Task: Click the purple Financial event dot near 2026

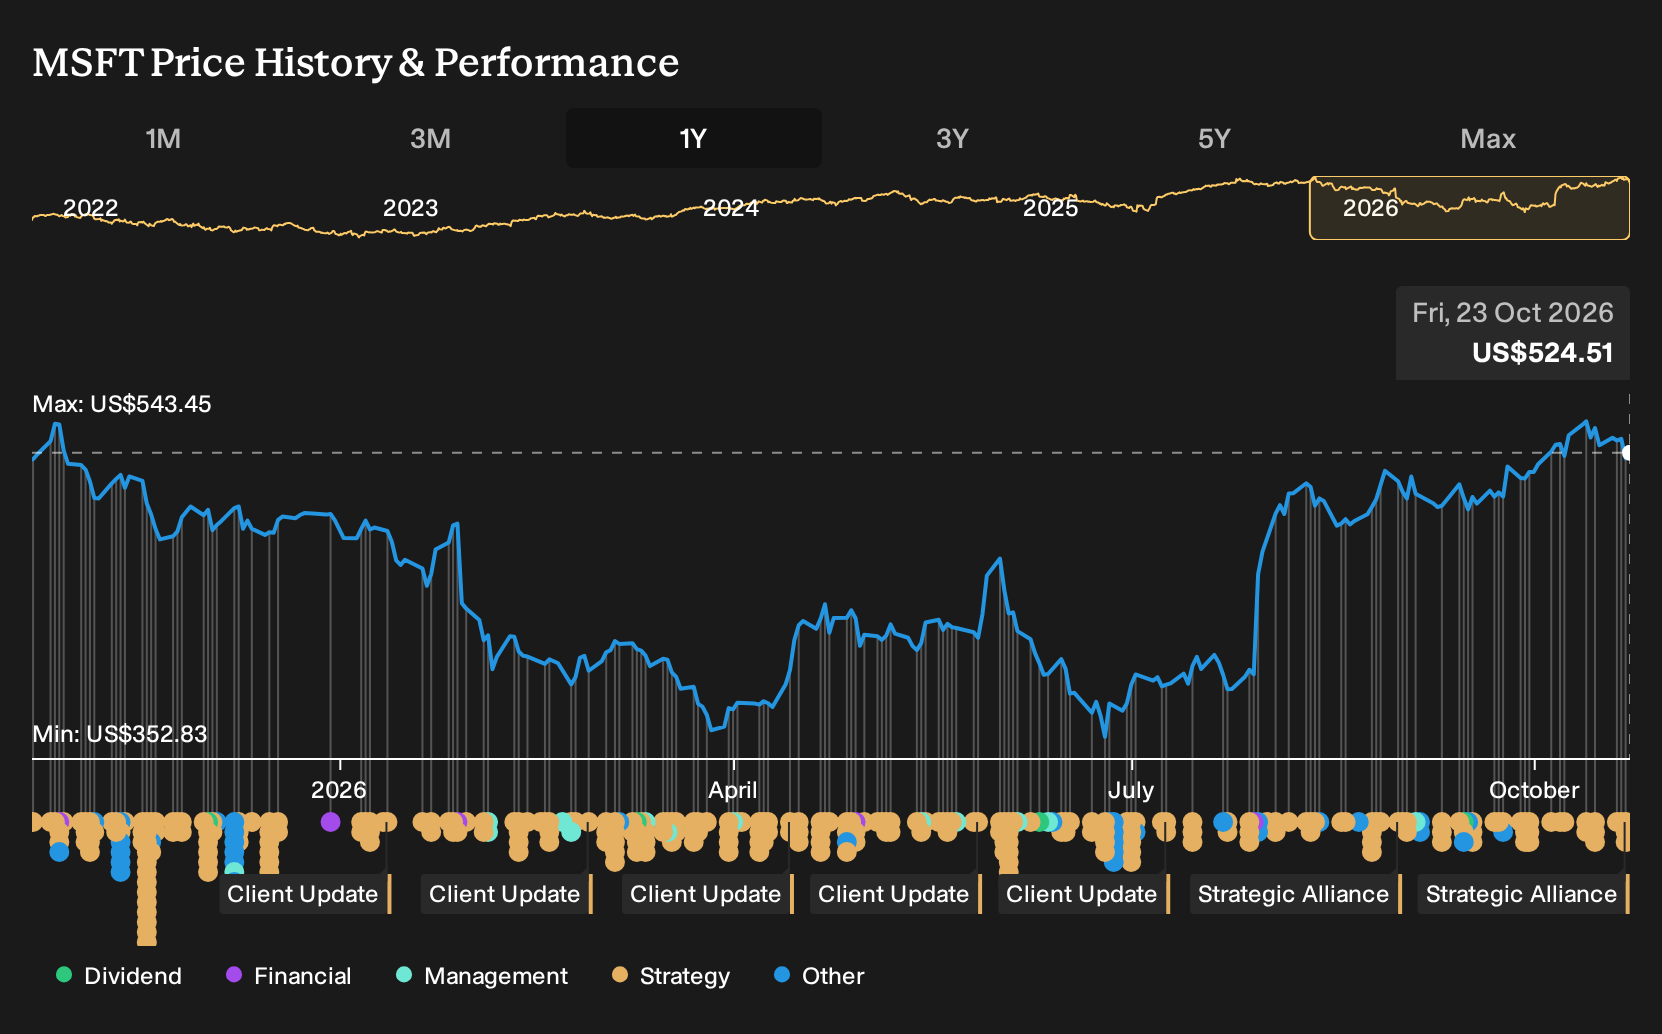Action: [x=330, y=822]
